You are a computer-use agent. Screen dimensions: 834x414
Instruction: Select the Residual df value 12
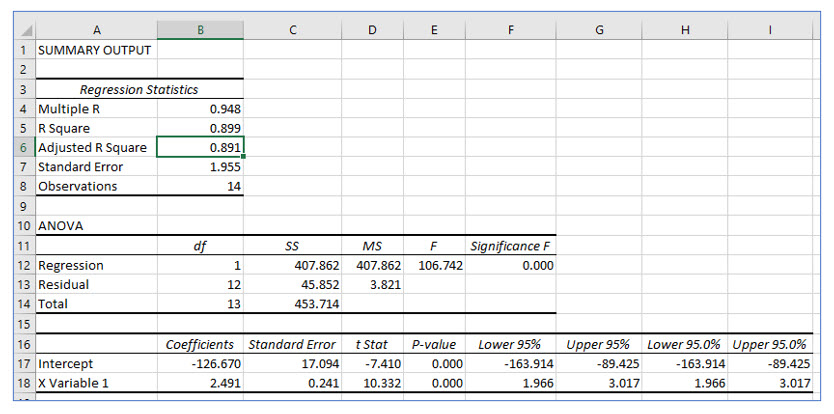(x=201, y=285)
